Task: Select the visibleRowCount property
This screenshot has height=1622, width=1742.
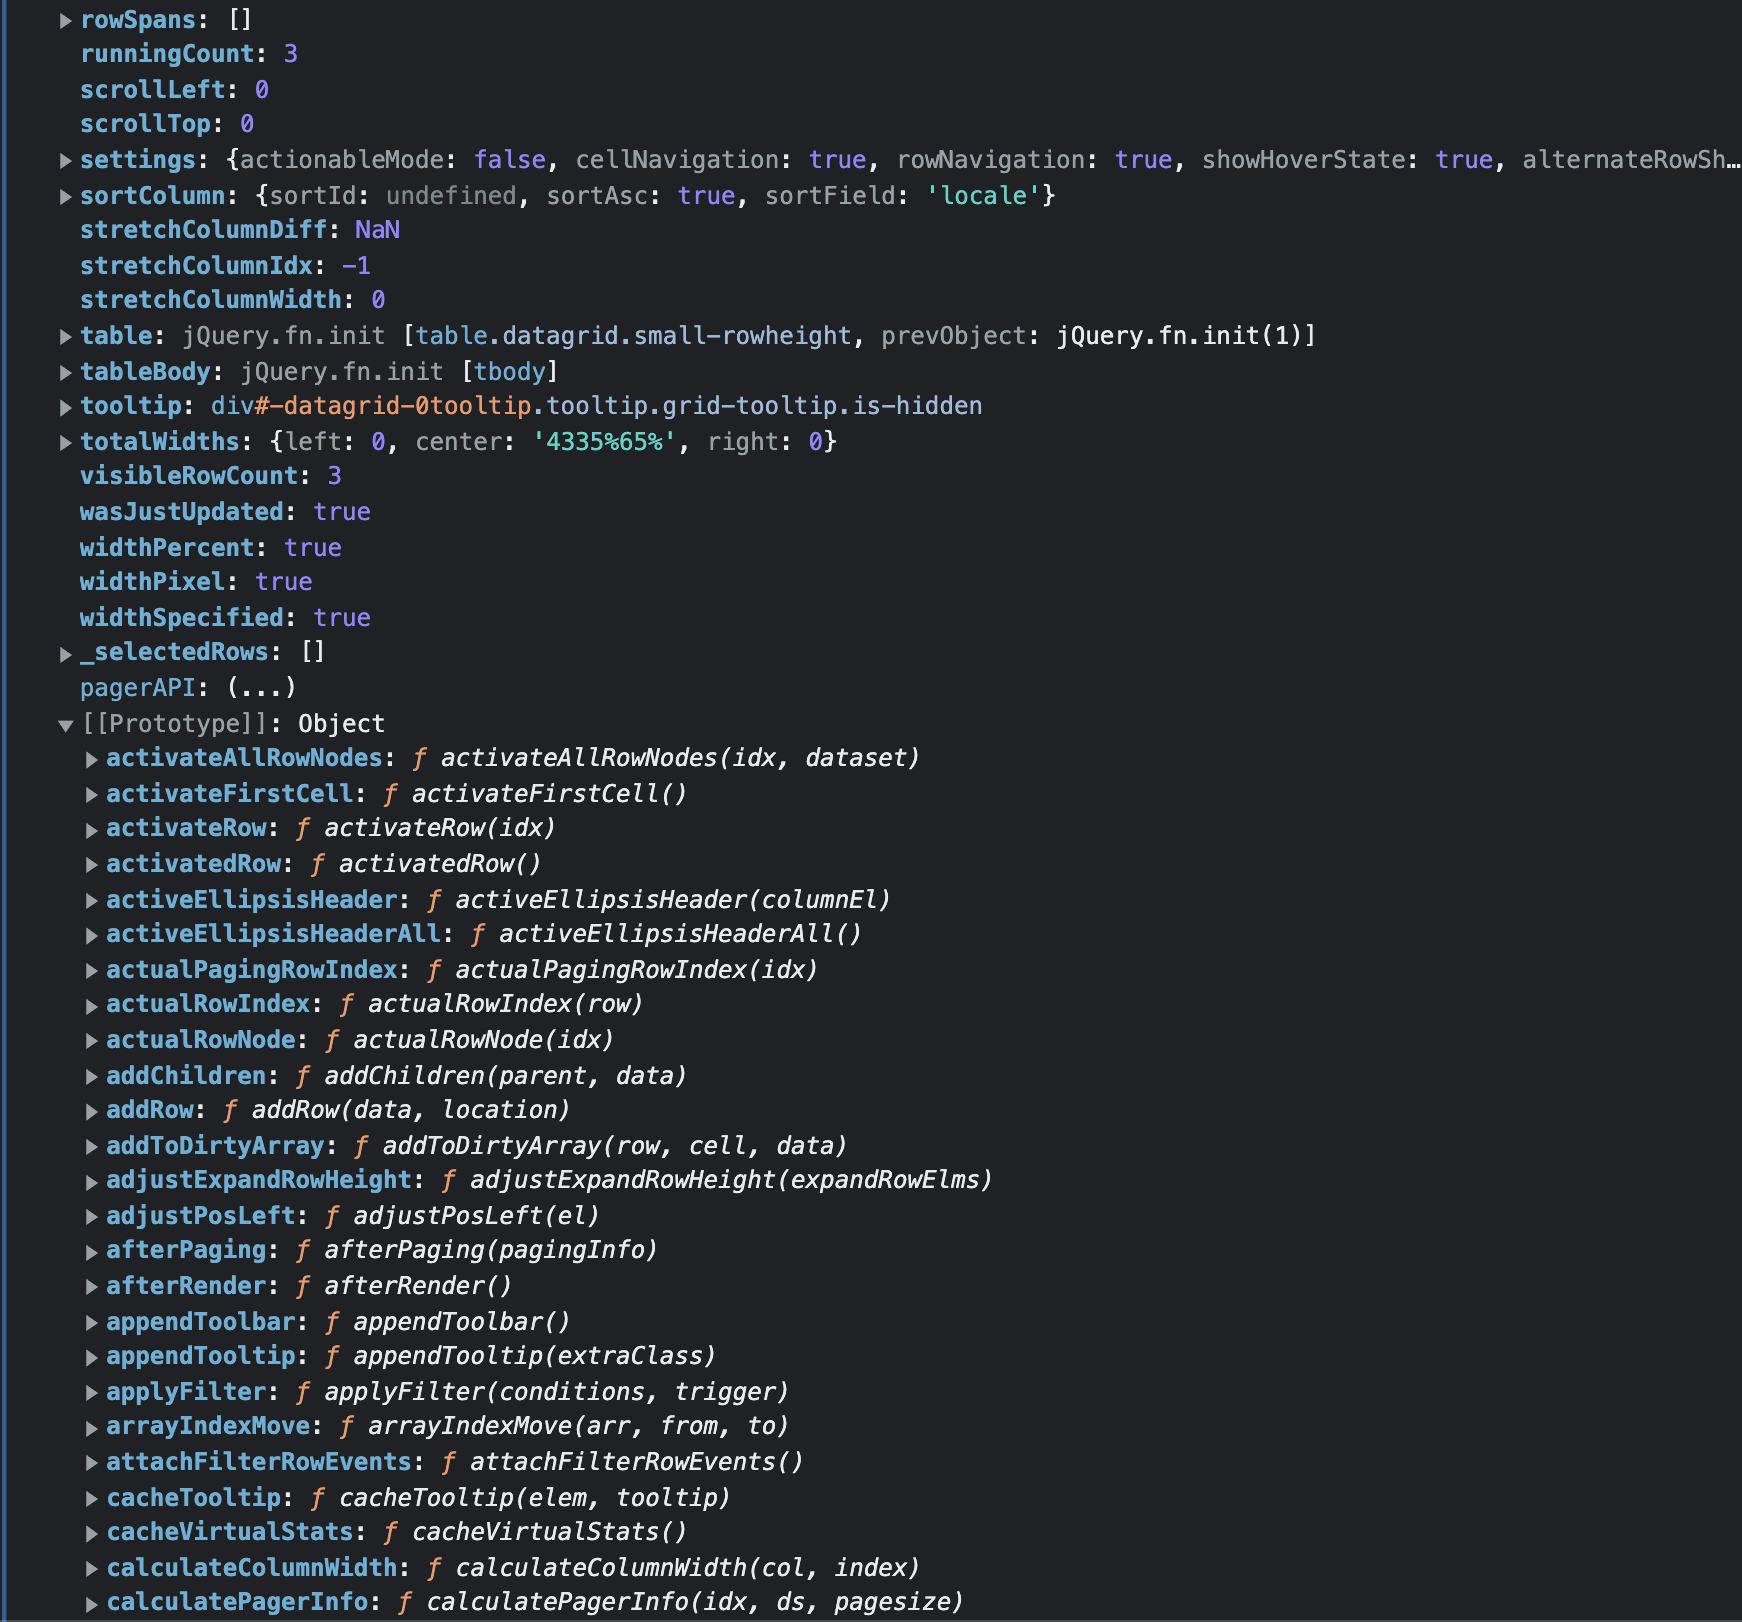Action: [190, 476]
